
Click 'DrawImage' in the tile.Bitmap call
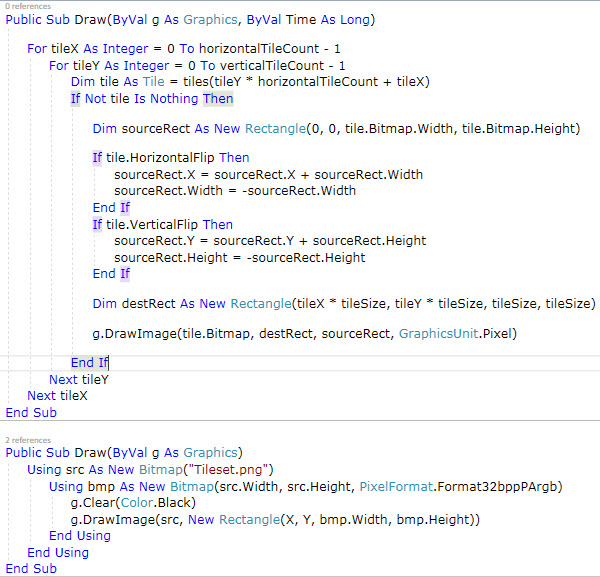tap(141, 334)
